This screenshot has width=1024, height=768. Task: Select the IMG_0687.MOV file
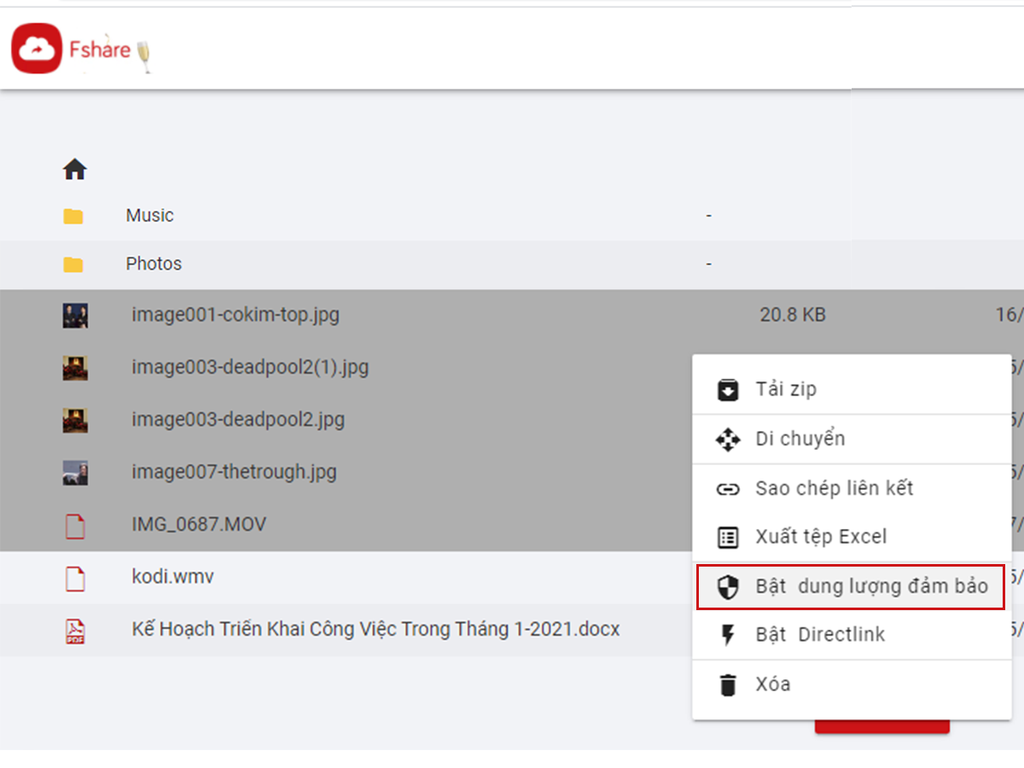coord(199,525)
